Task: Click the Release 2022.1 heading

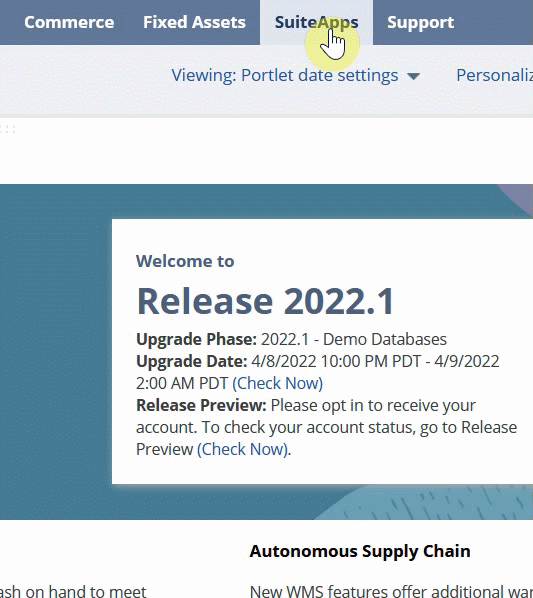Action: (x=265, y=301)
